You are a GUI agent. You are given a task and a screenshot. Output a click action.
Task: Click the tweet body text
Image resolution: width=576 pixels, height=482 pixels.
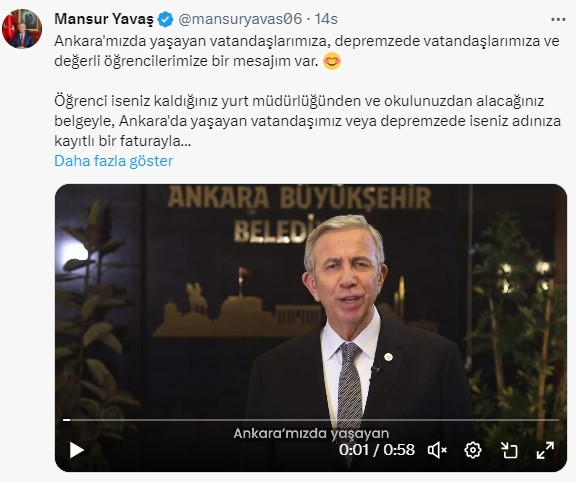click(307, 91)
